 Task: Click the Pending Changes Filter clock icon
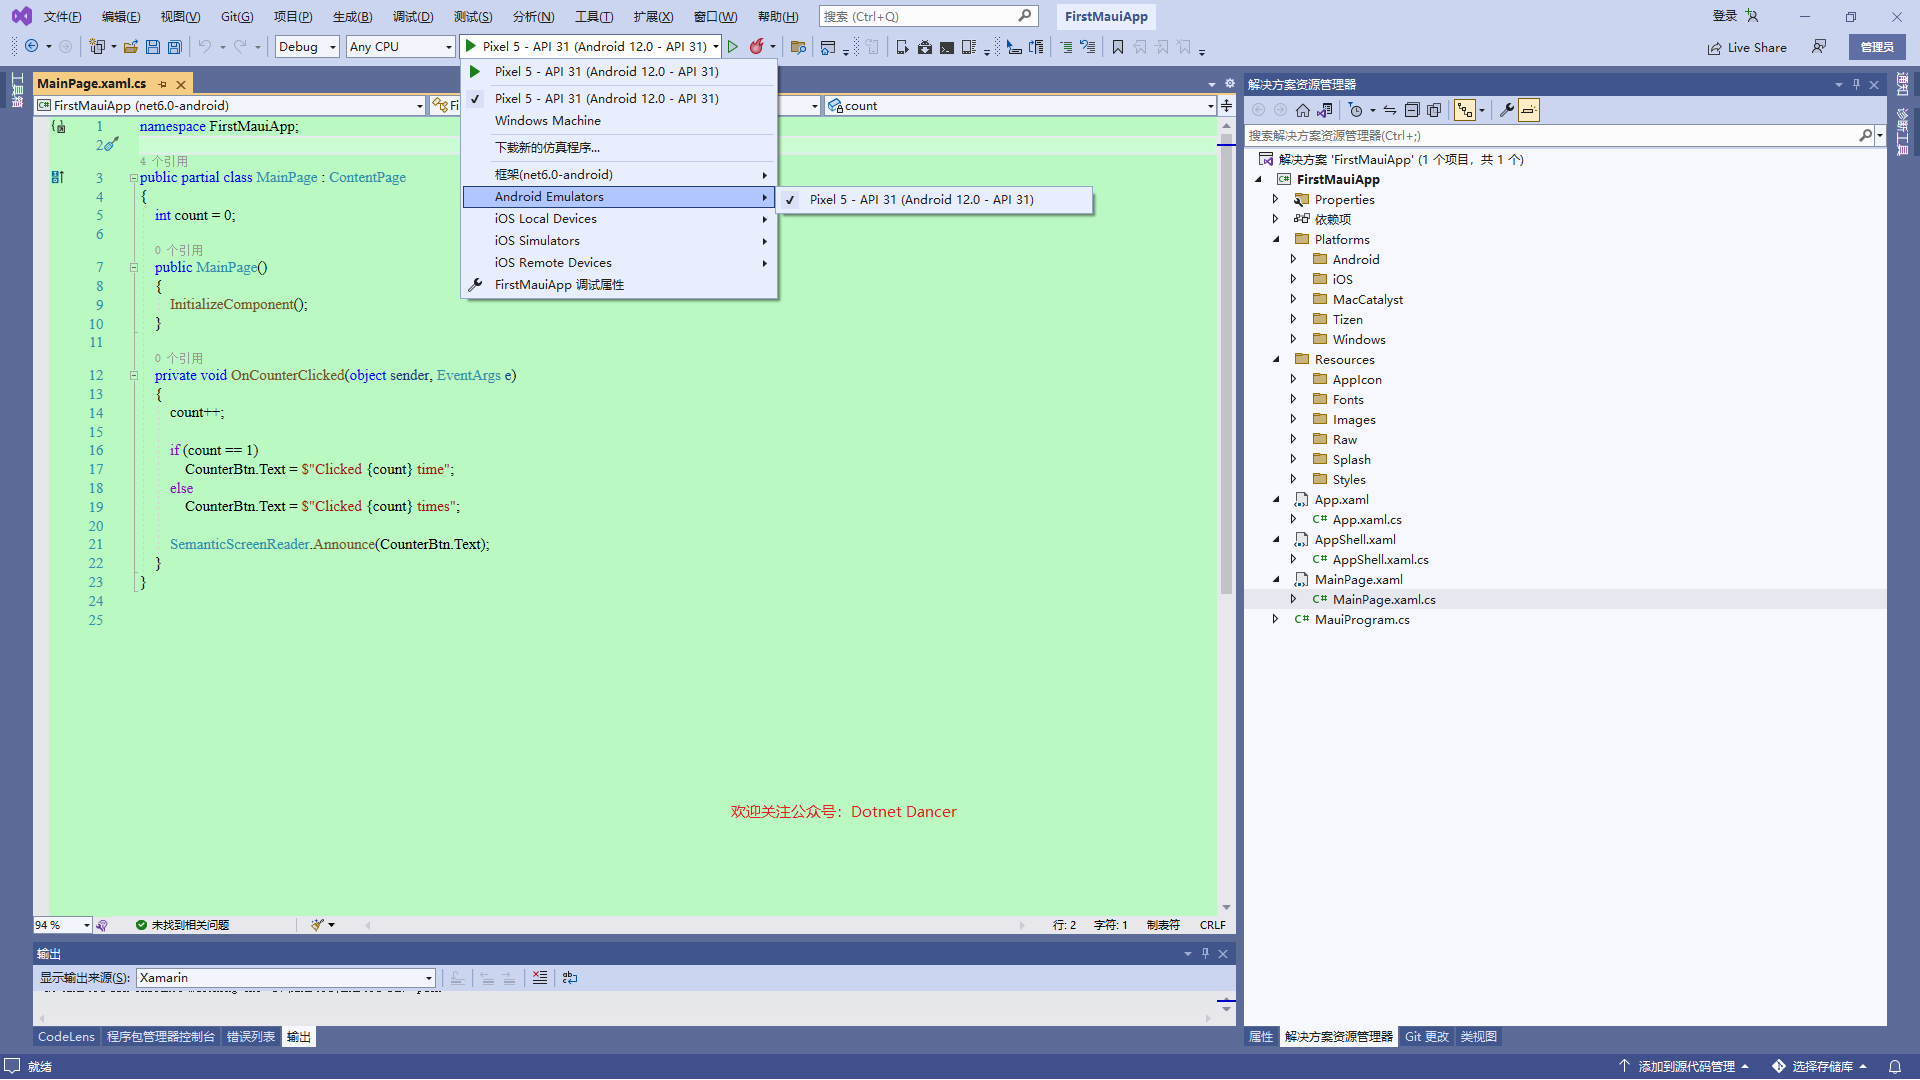point(1356,110)
